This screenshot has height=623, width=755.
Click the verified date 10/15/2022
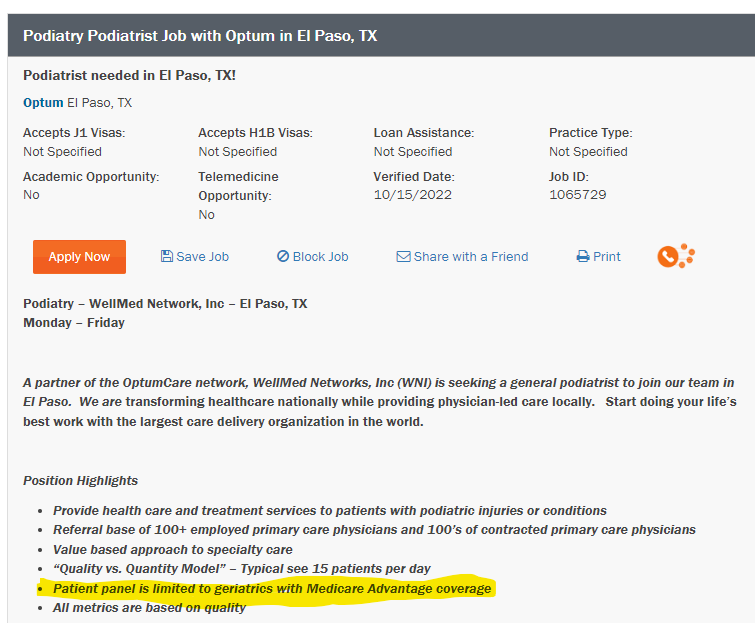click(413, 195)
